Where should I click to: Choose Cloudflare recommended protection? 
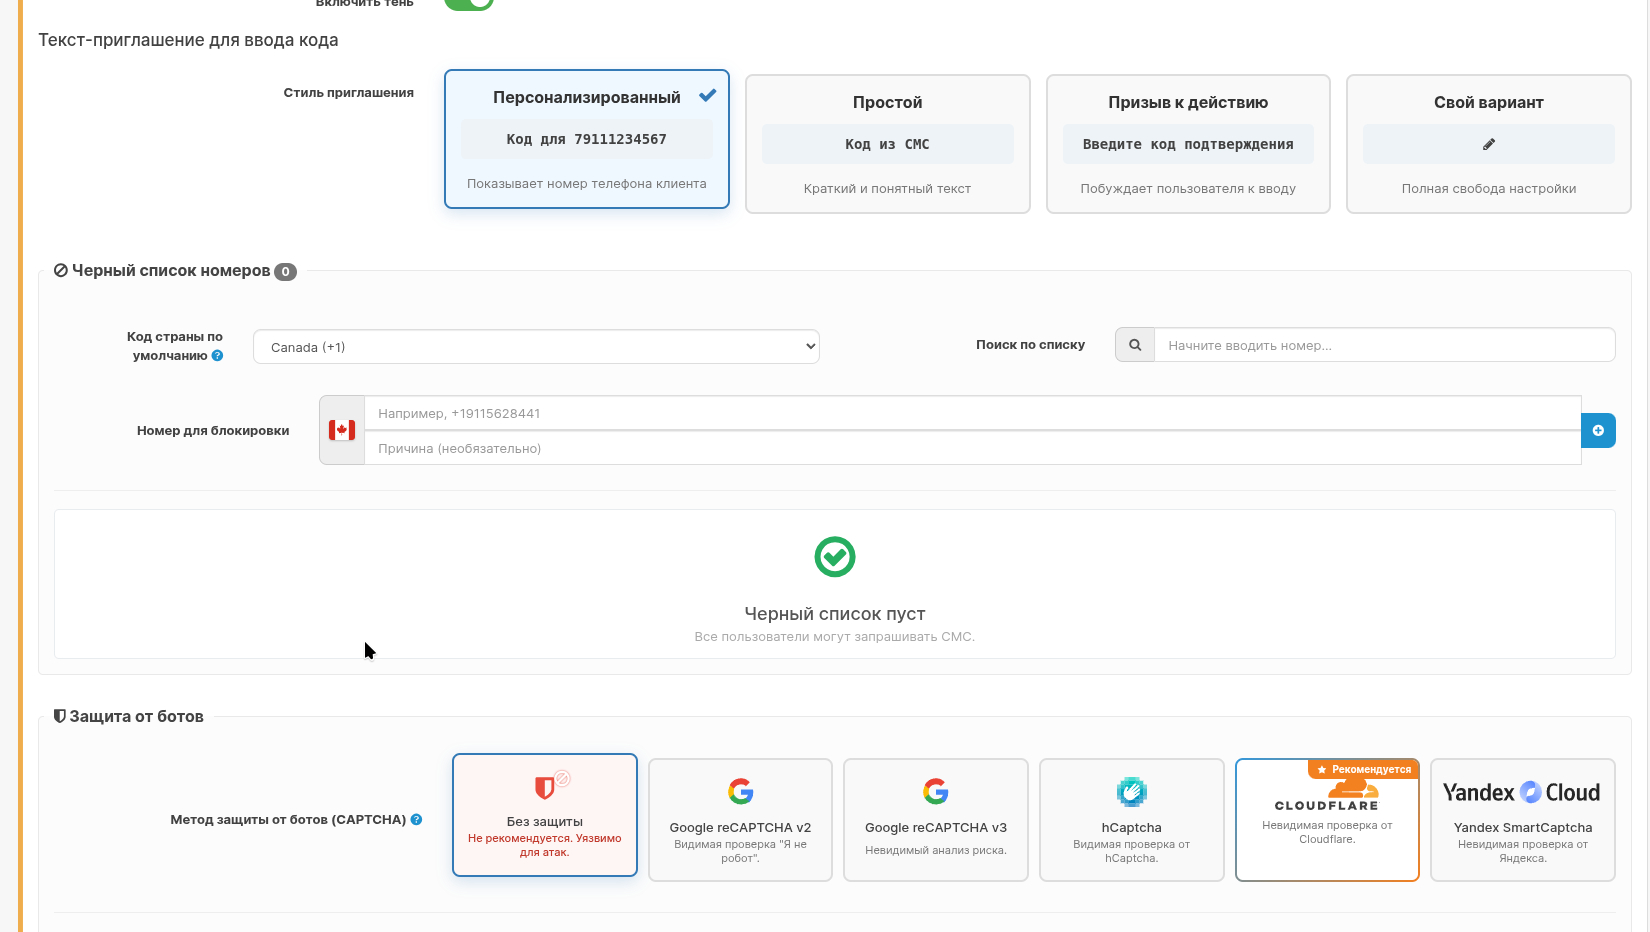point(1327,820)
